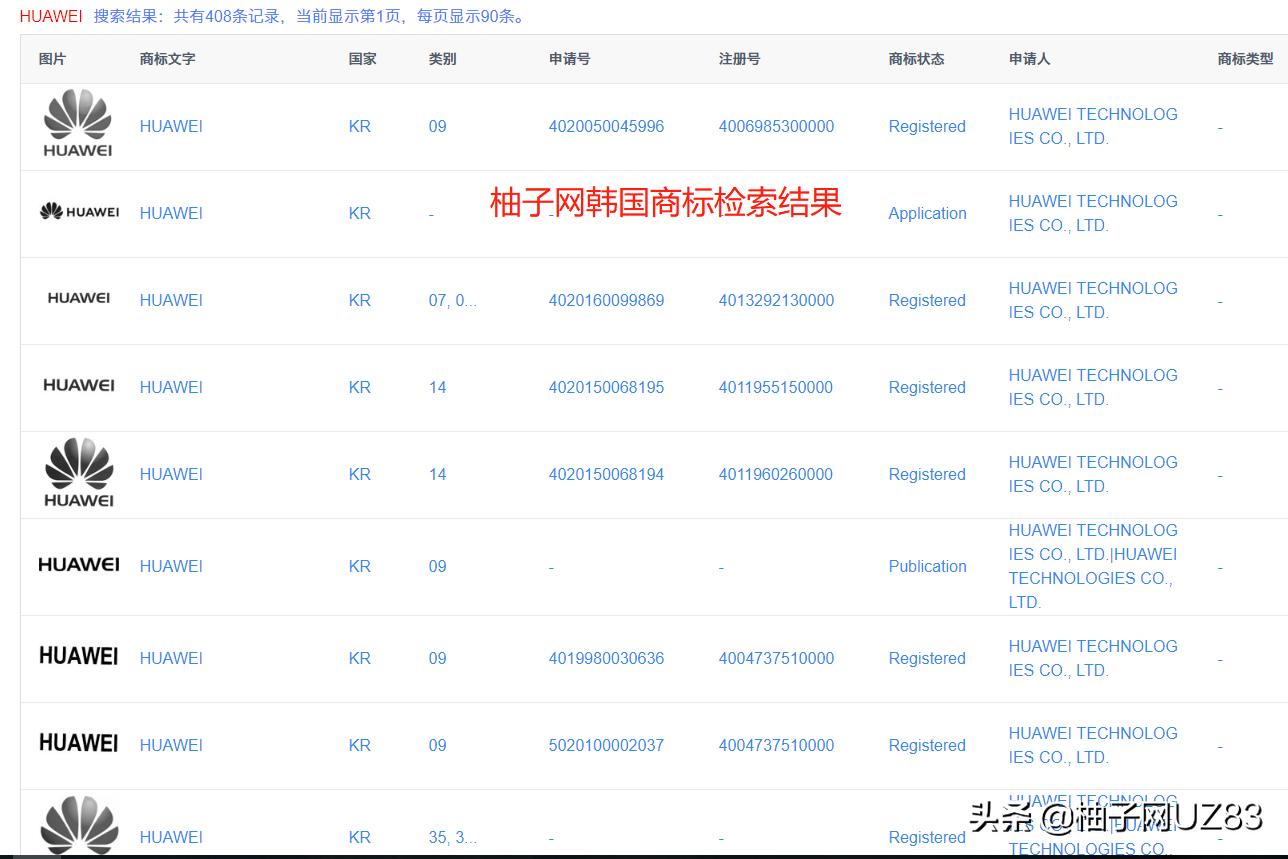Screen dimensions: 1288x859
Task: Click the 申请号 column header
Action: pos(569,59)
